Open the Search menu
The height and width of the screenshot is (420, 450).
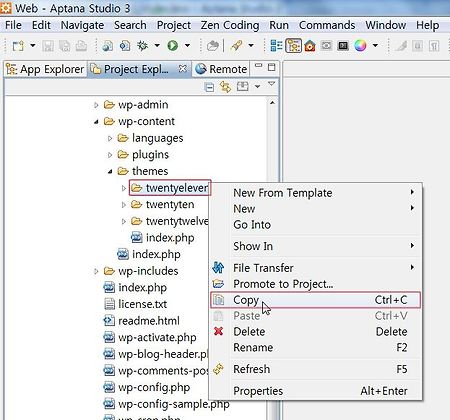[x=130, y=25]
